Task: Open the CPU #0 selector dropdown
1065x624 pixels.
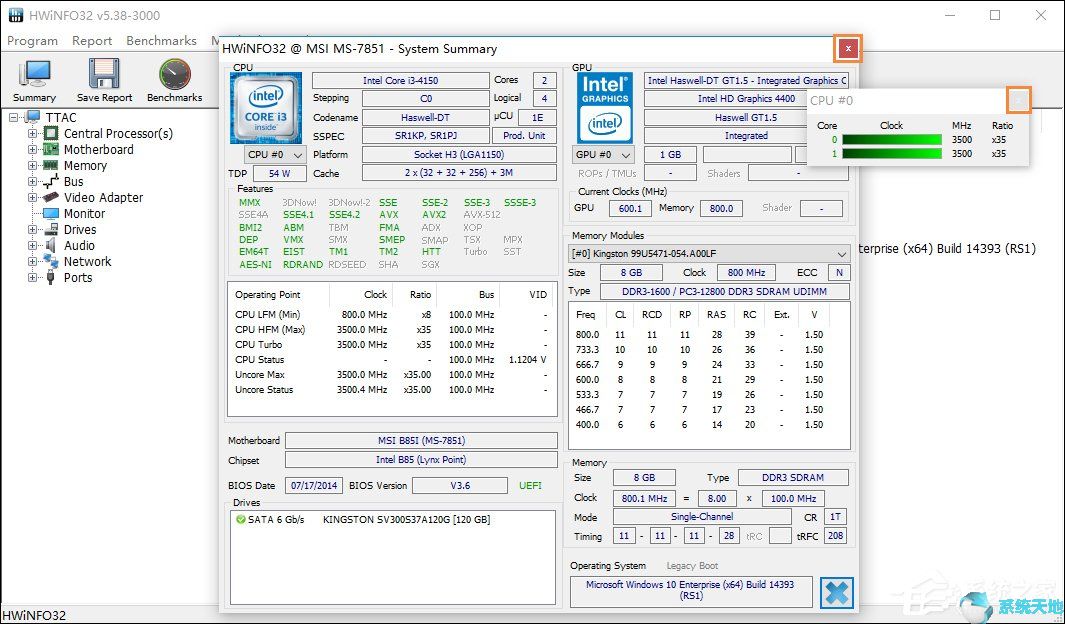Action: point(275,155)
